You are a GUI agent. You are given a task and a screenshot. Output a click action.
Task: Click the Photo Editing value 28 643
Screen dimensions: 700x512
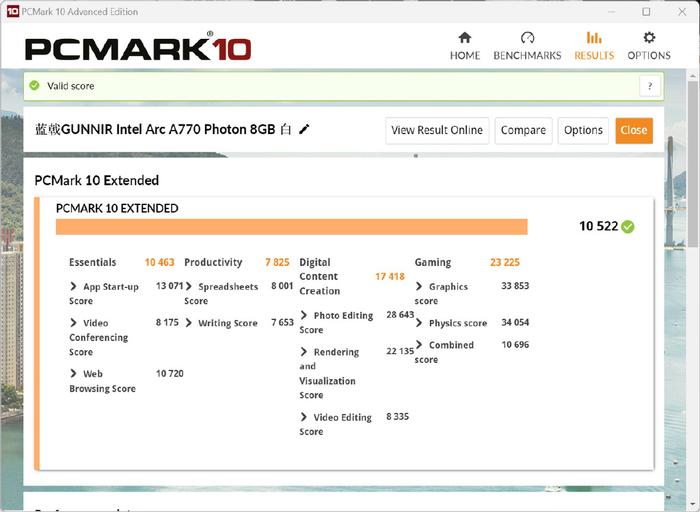point(400,315)
